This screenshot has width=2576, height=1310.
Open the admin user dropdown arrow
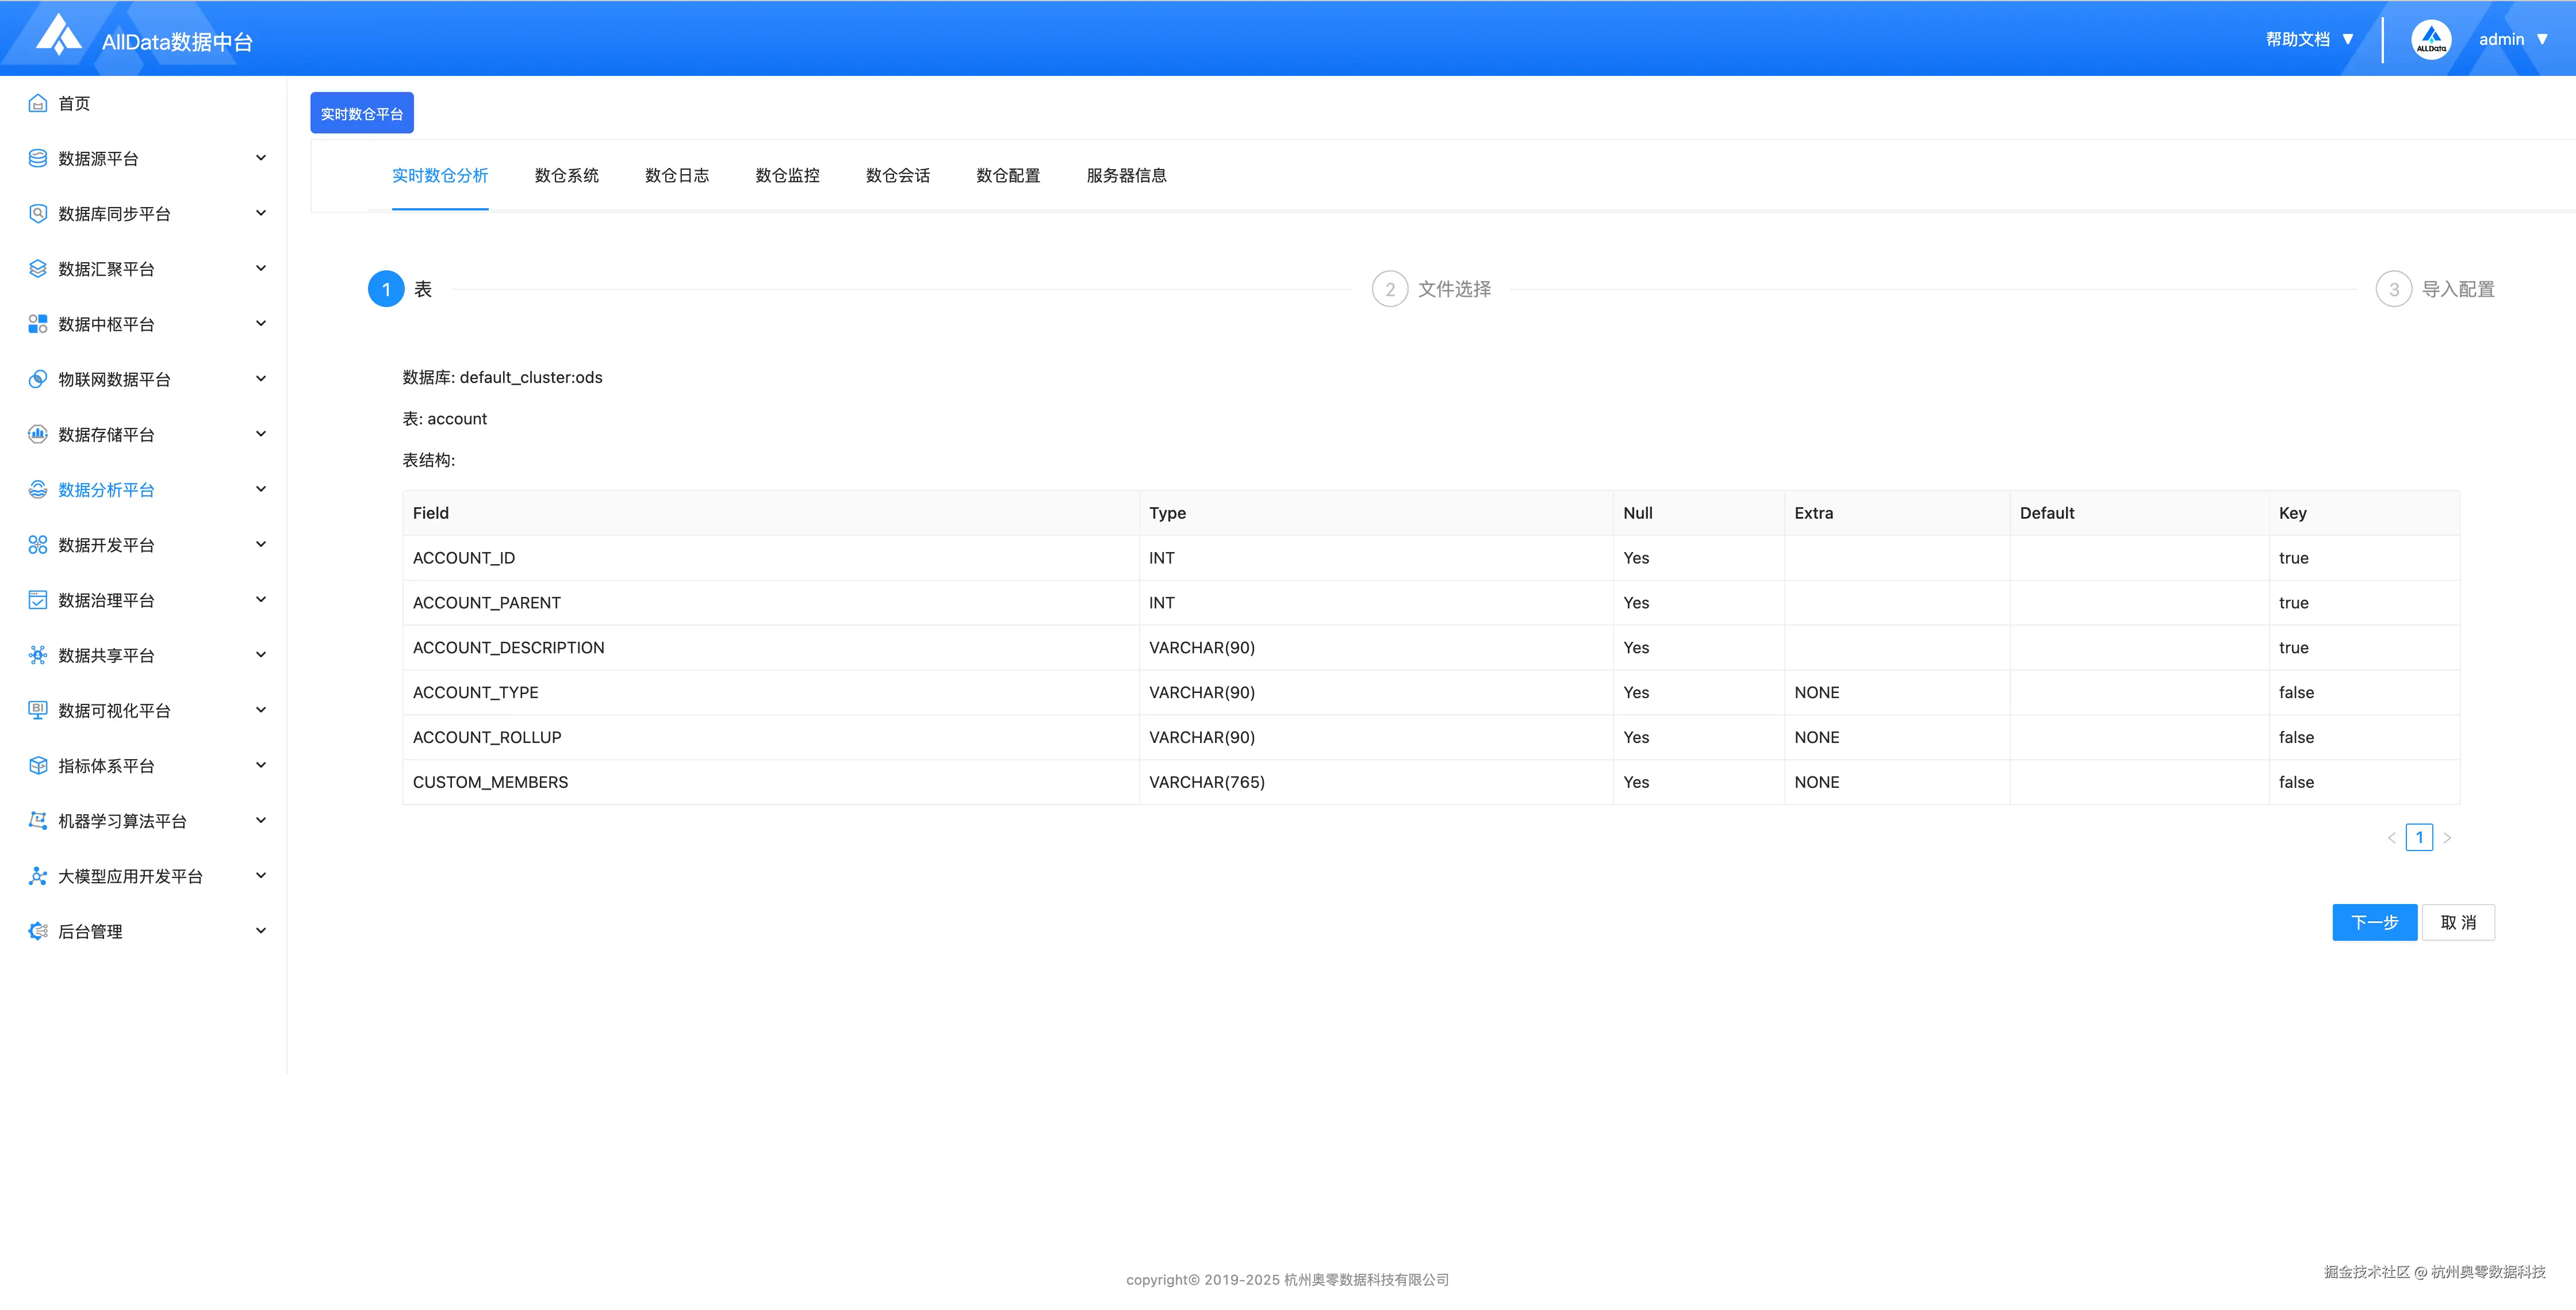[x=2542, y=40]
